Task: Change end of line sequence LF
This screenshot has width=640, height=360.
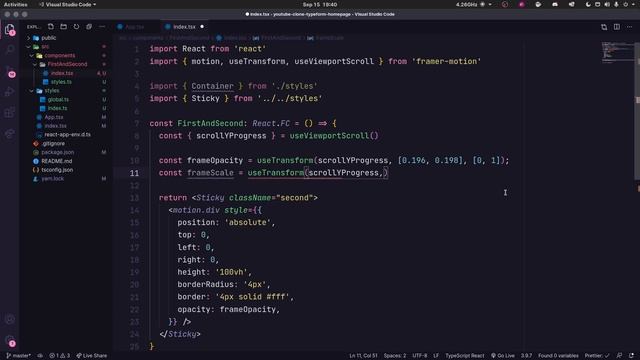Action: (436, 356)
